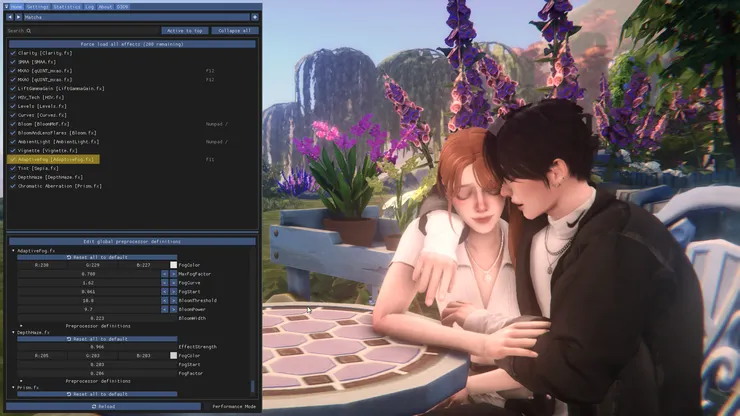Adjust BloomWidth slider at 0.223
This screenshot has width=740, height=416.
[x=97, y=318]
